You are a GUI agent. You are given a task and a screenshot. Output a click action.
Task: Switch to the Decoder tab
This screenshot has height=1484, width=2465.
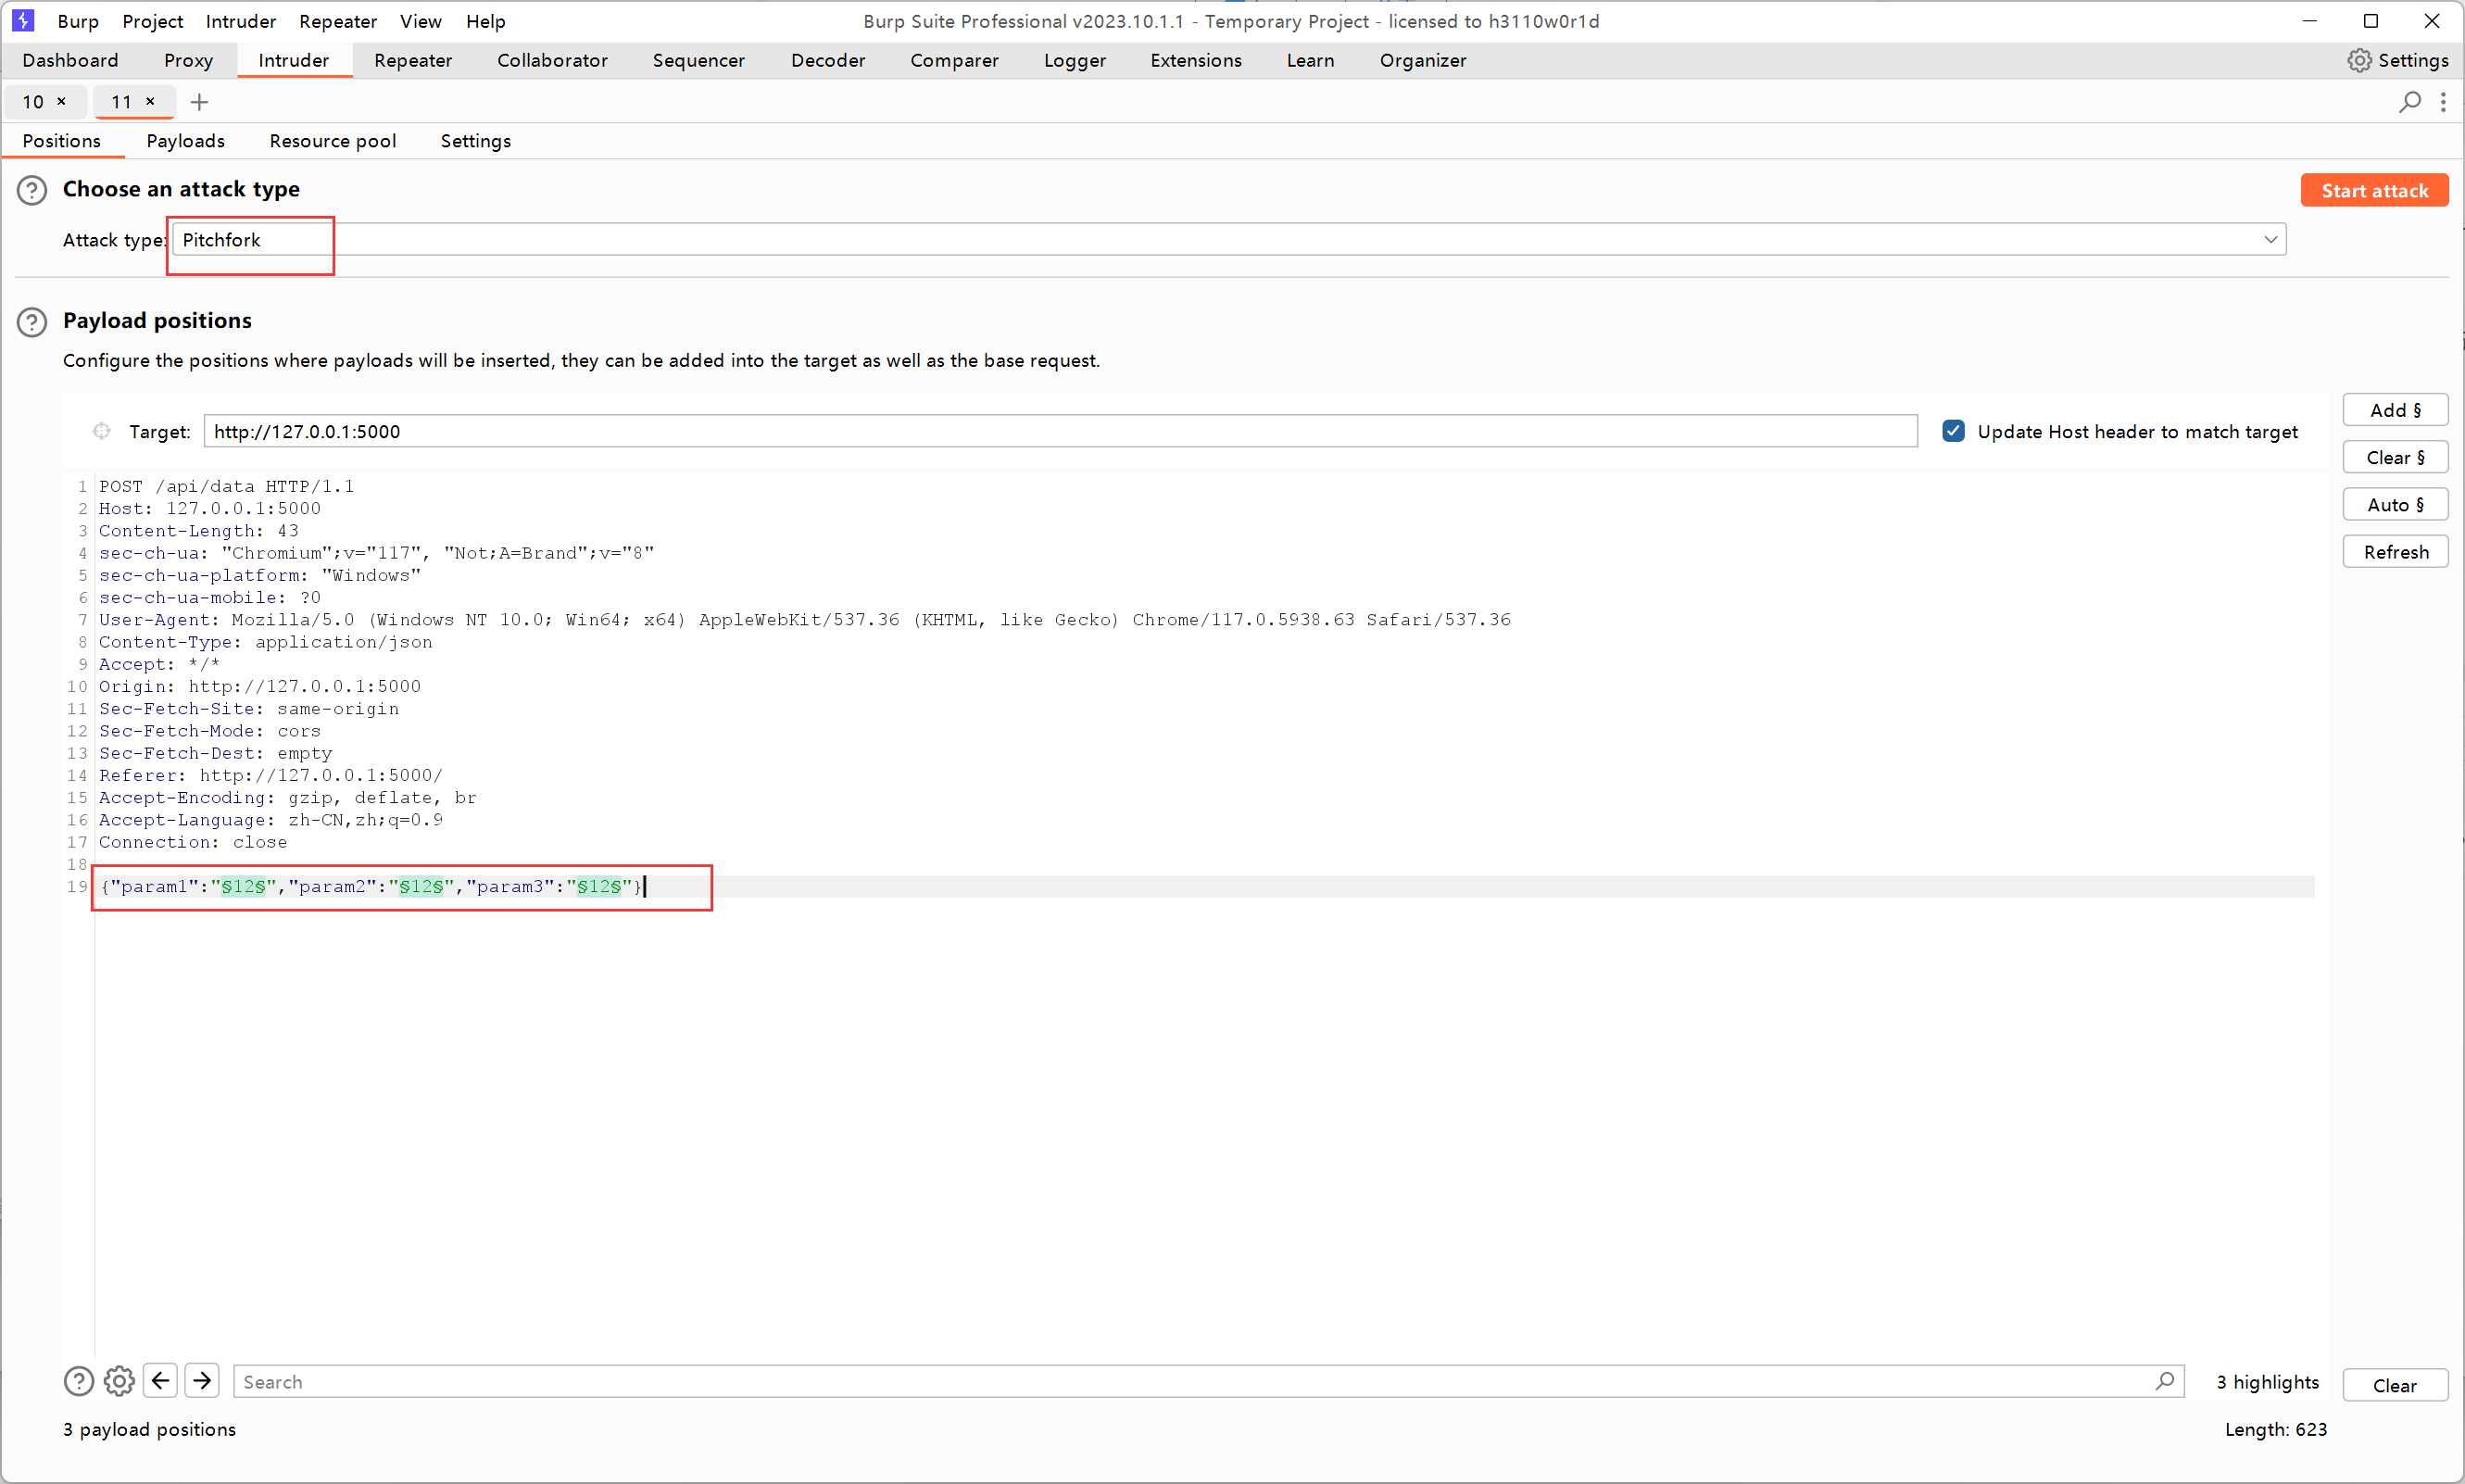[828, 60]
